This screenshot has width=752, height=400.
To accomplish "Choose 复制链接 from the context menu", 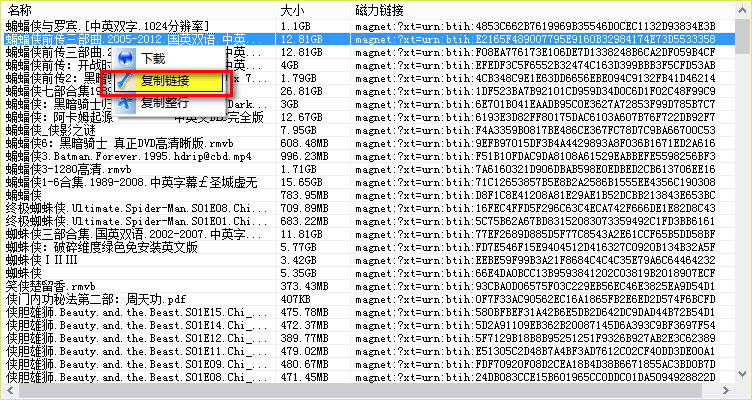I will click(x=168, y=82).
